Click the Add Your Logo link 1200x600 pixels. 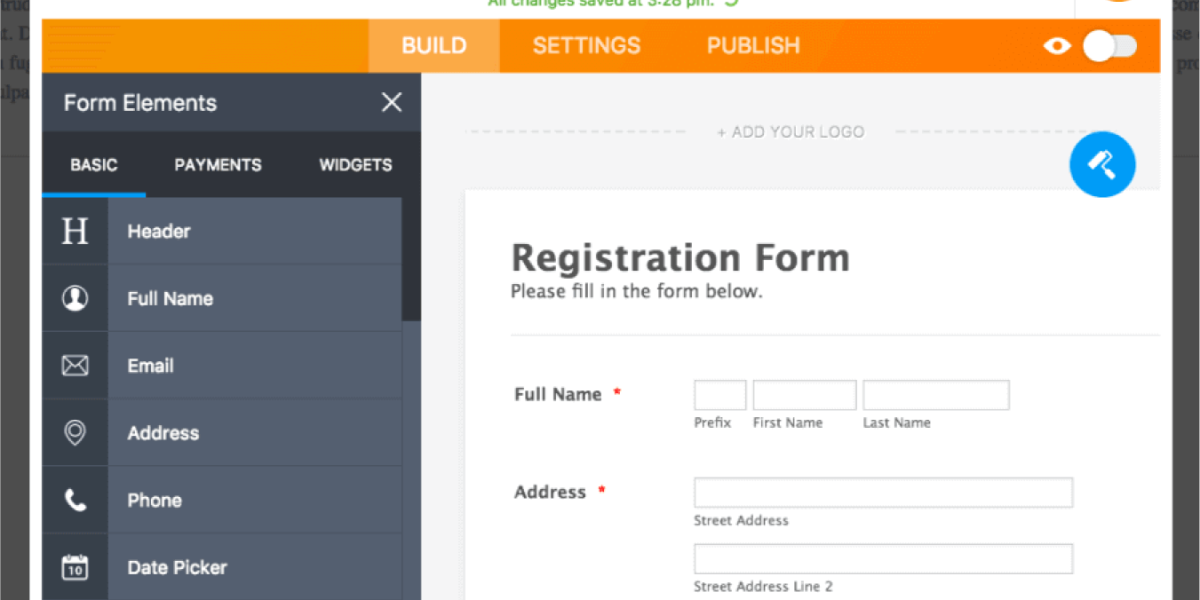790,132
